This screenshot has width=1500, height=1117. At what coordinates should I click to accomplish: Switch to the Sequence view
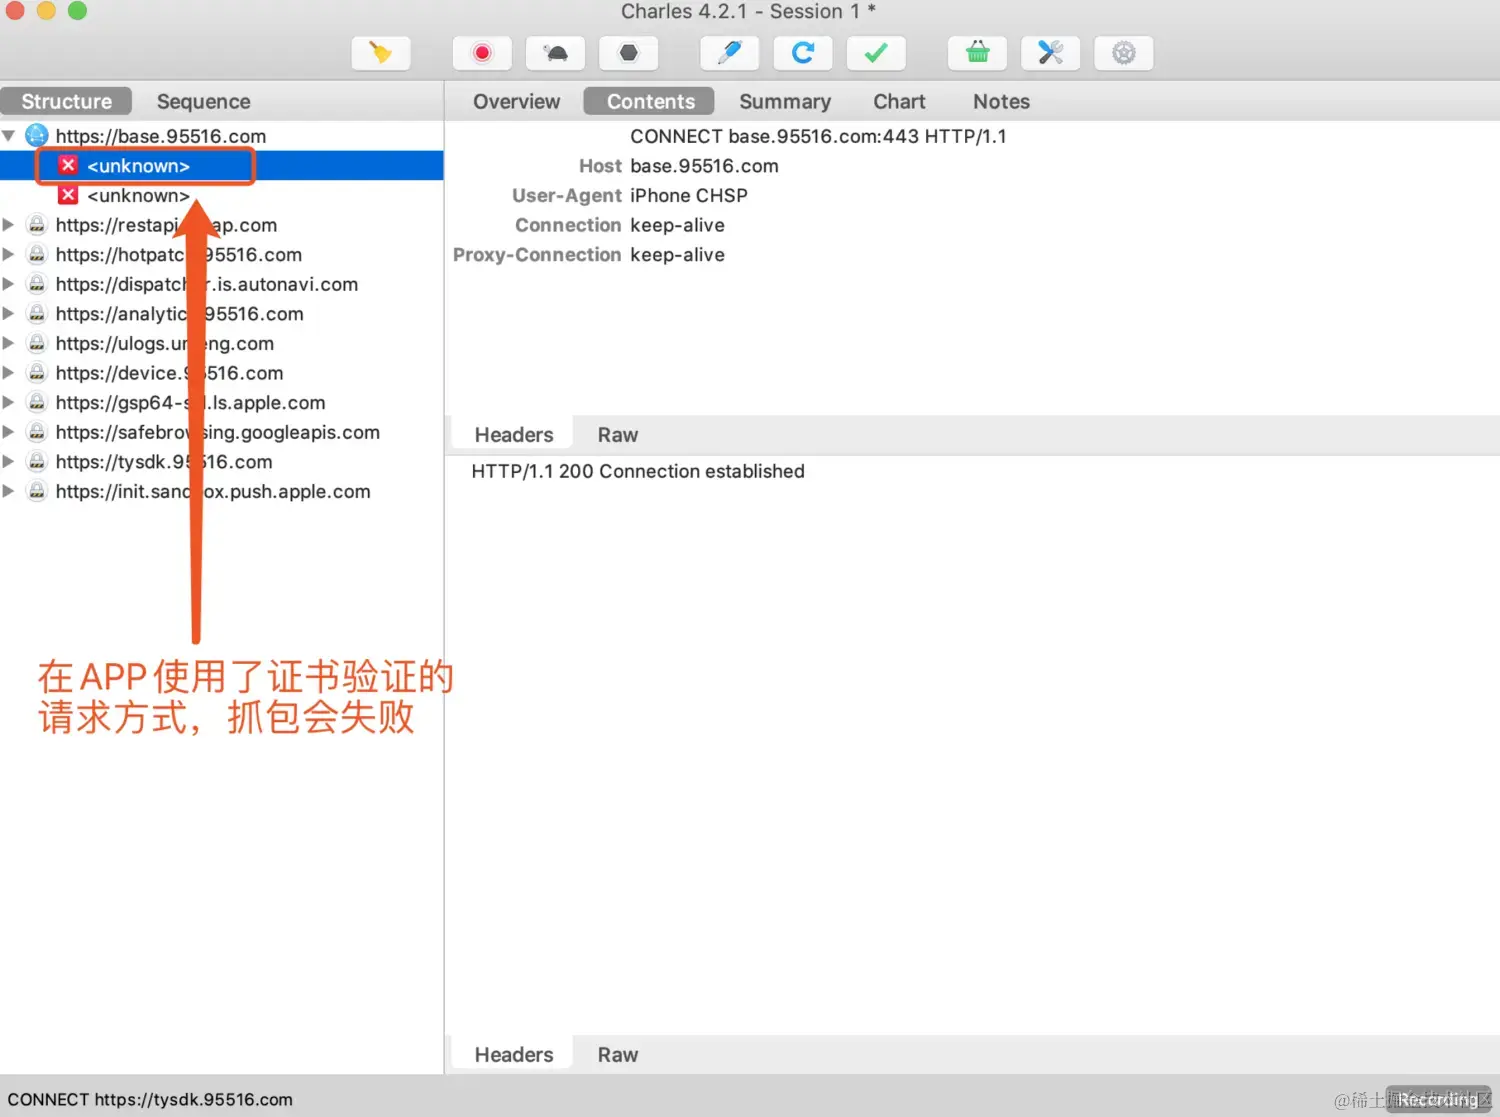(x=203, y=101)
